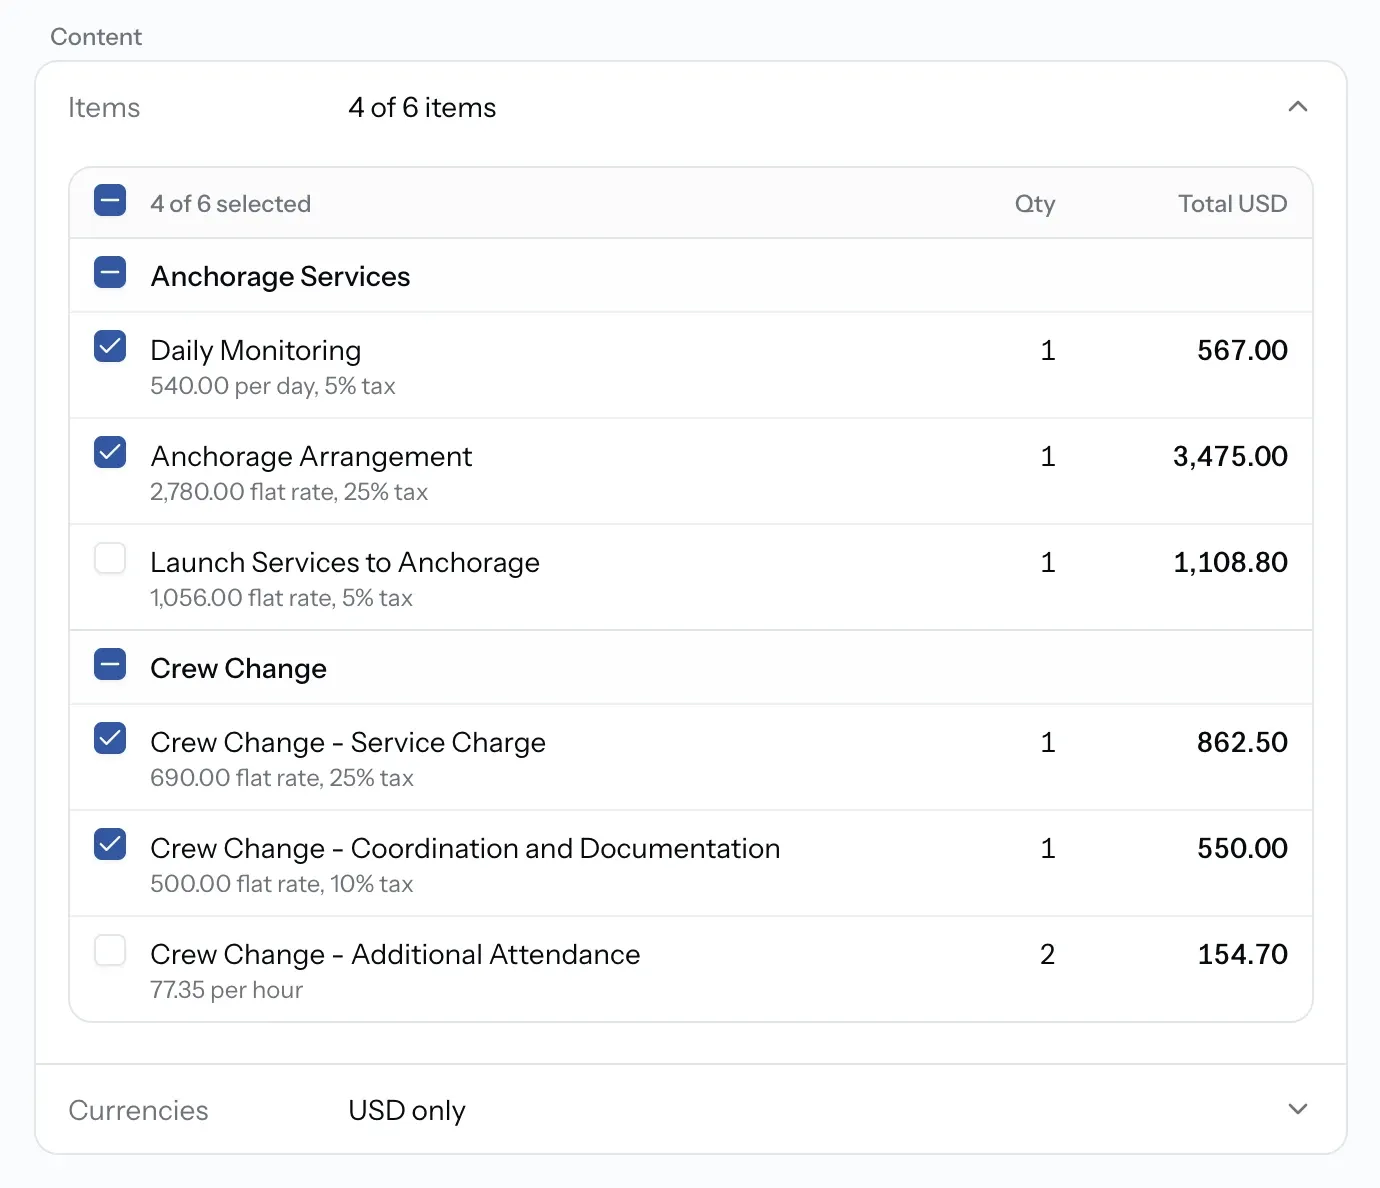Click '1,056.00 flat rate, 5% tax' detail
The image size is (1380, 1188).
[x=281, y=598]
